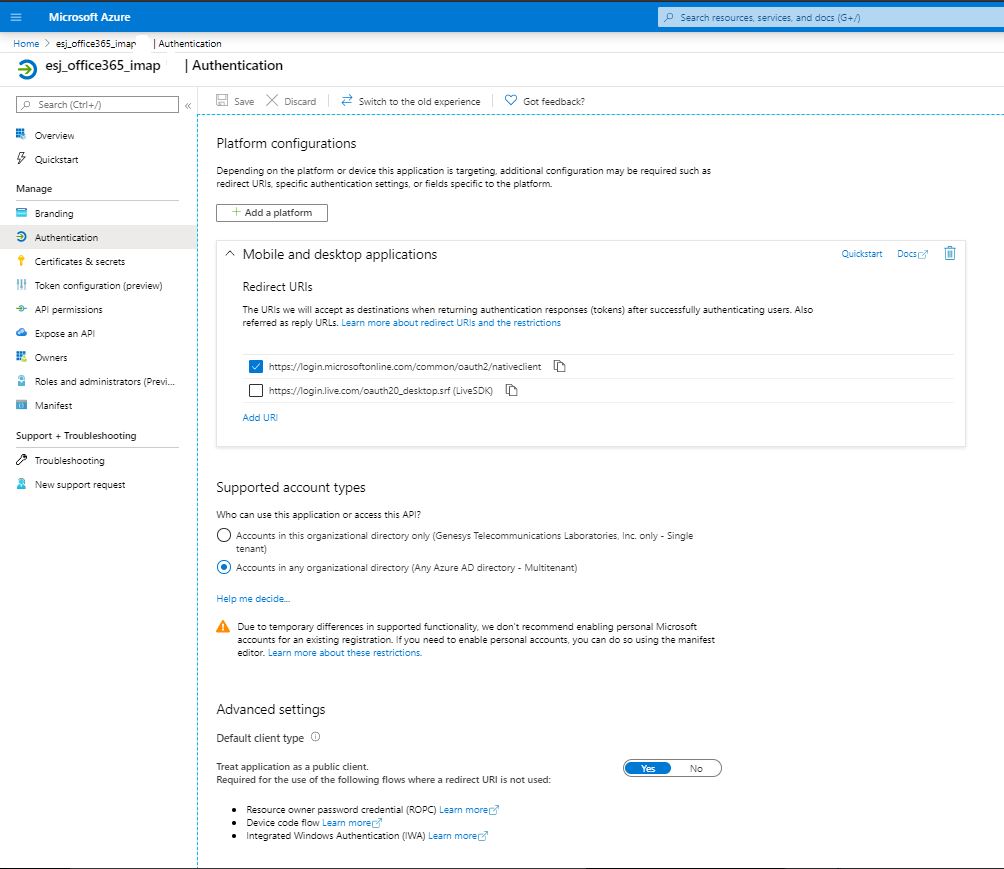Open API permissions in sidebar

[68, 310]
